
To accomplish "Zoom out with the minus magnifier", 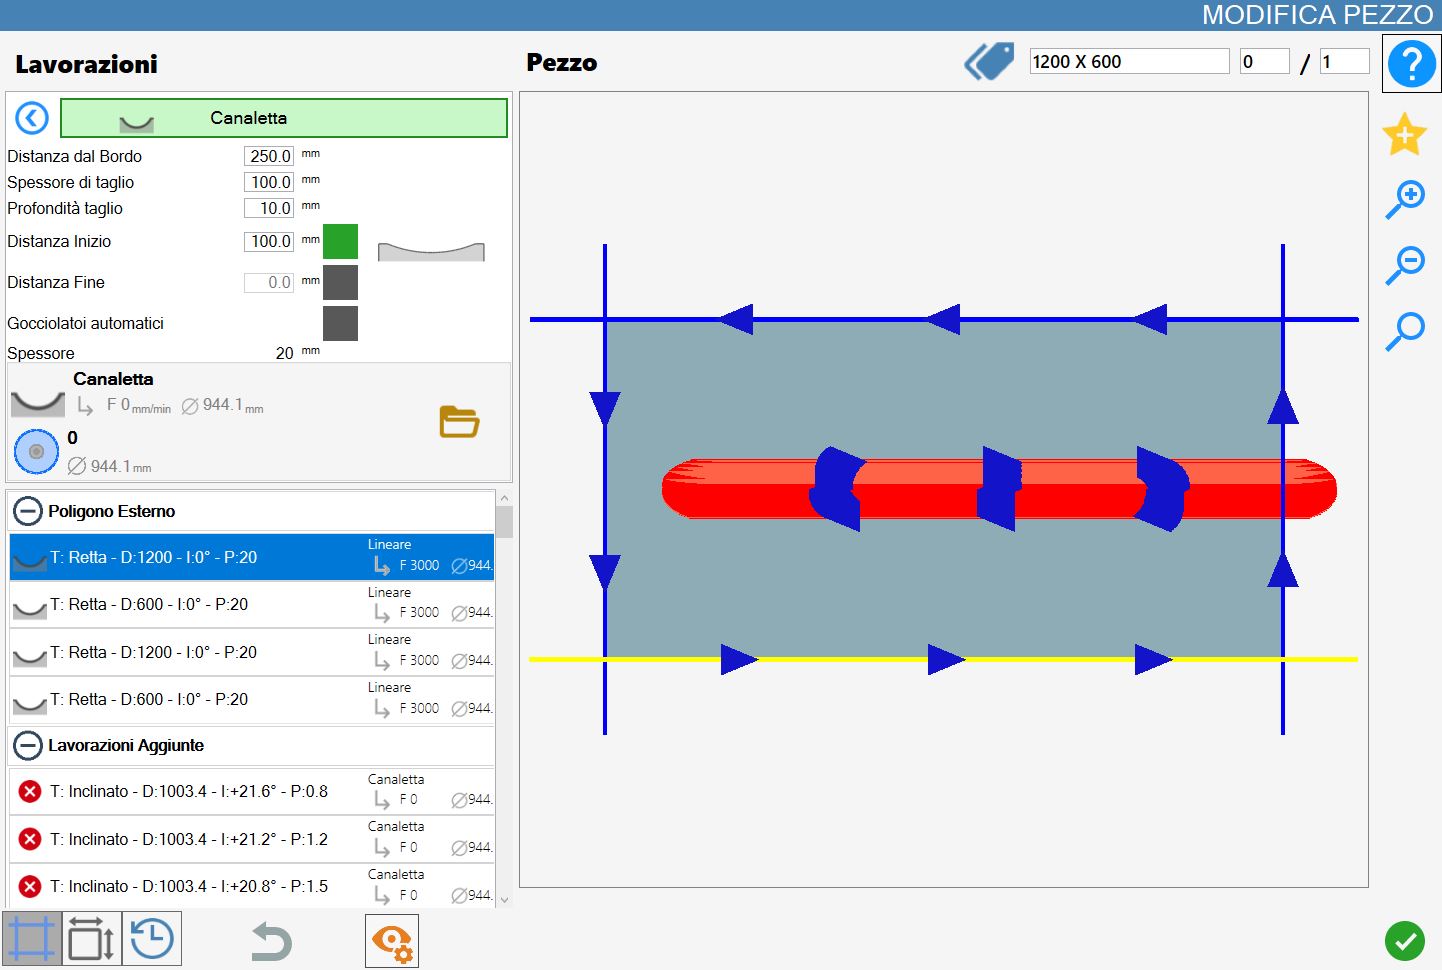I will click(x=1405, y=265).
